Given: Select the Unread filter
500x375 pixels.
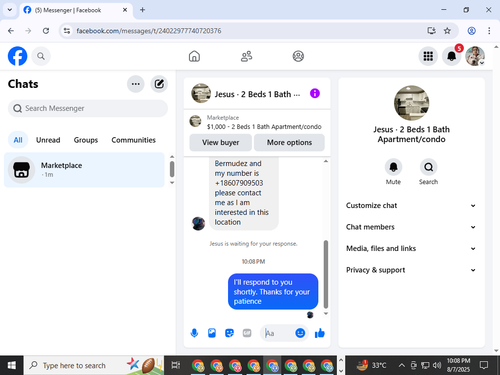Looking at the screenshot, I should [48, 140].
